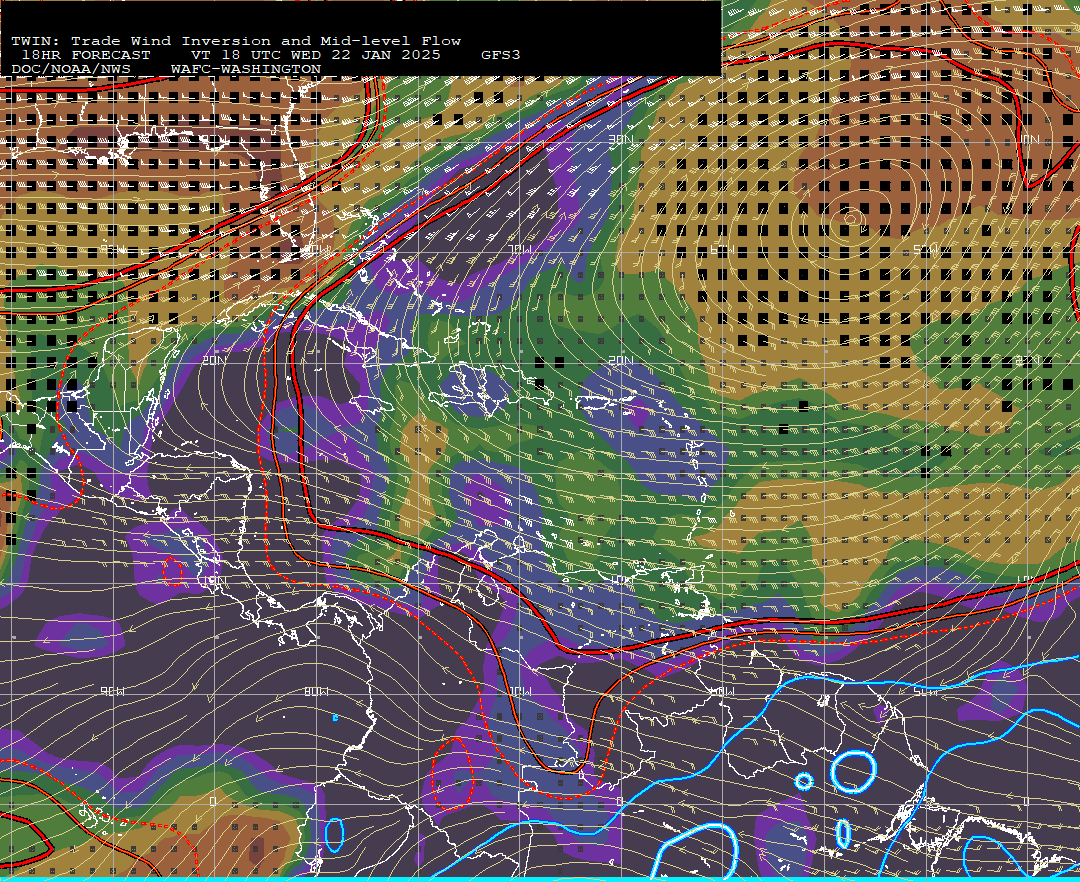Click the 90W label over the Pacific

[114, 691]
